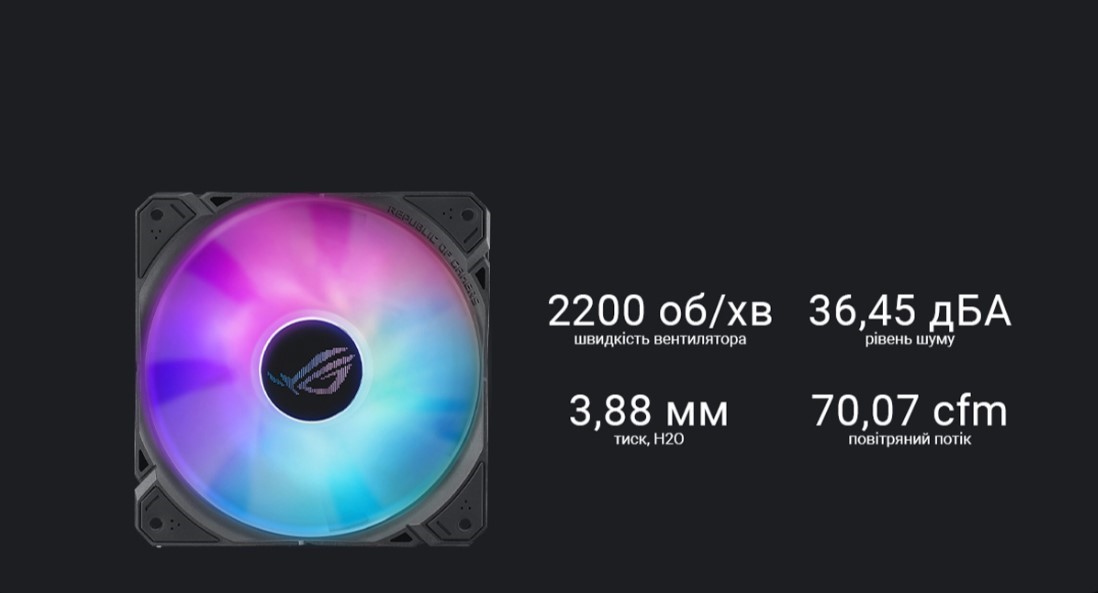Select the 3,88 мм value
The height and width of the screenshot is (593, 1098).
click(x=648, y=410)
